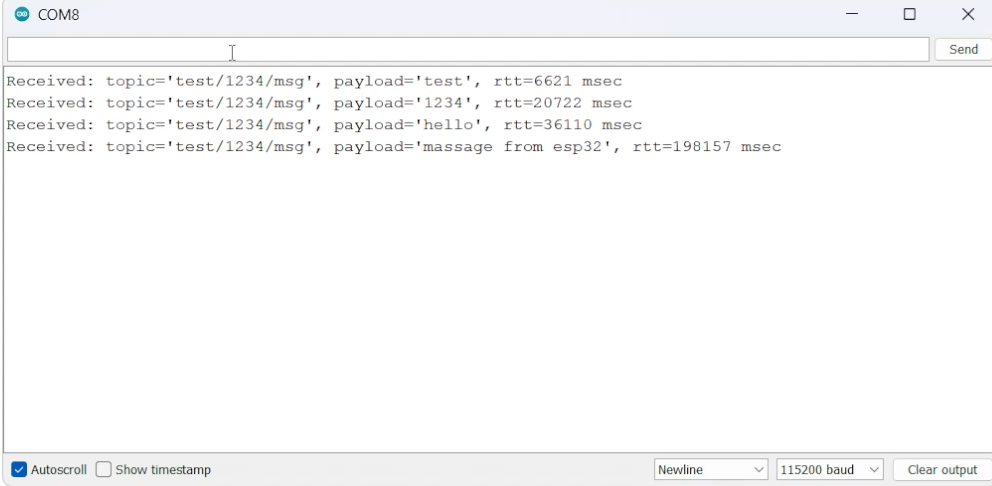Enable the Show timestamp checkbox
This screenshot has width=992, height=486.
(103, 470)
